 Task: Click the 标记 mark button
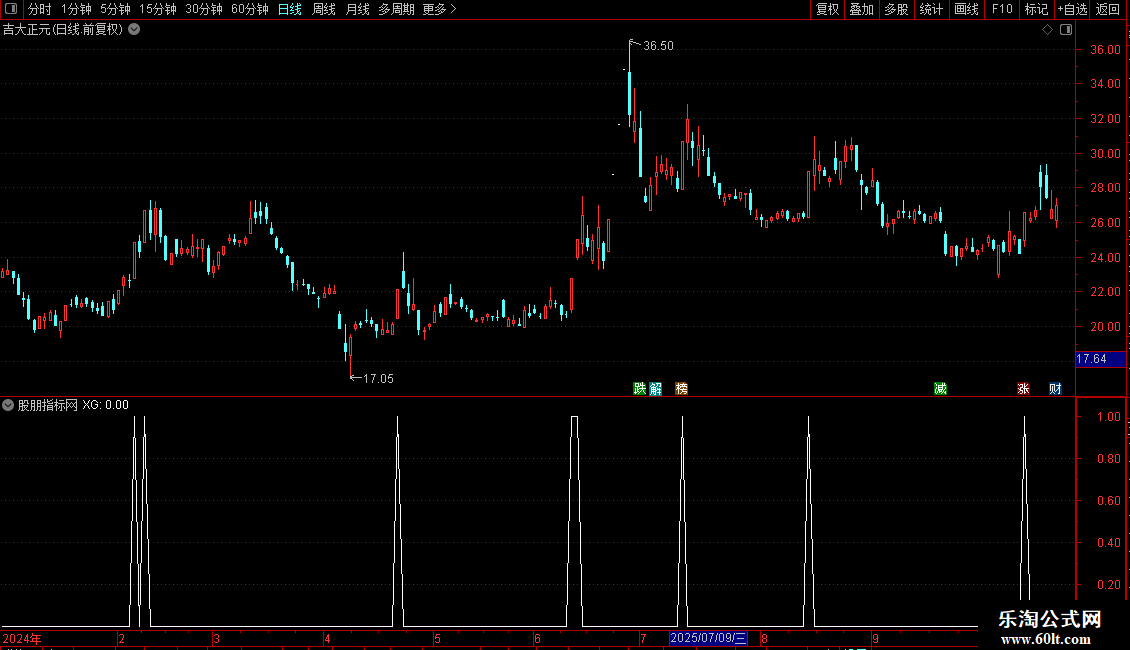point(1036,9)
